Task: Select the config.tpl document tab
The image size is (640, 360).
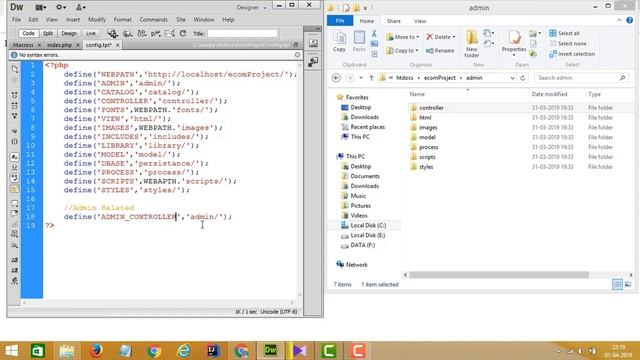Action: (x=98, y=45)
